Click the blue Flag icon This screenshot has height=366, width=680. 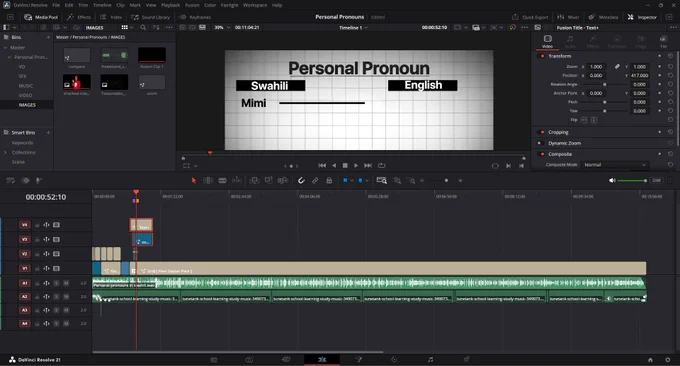tap(345, 180)
